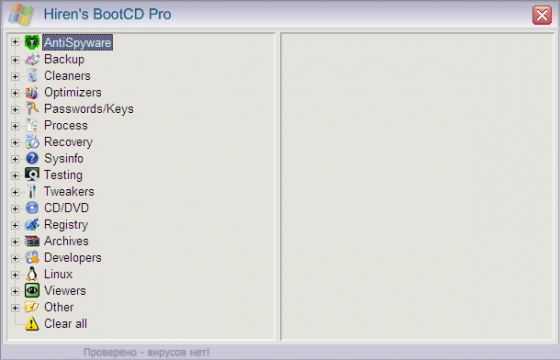
Task: Expand the Registry tree node
Action: coord(15,225)
